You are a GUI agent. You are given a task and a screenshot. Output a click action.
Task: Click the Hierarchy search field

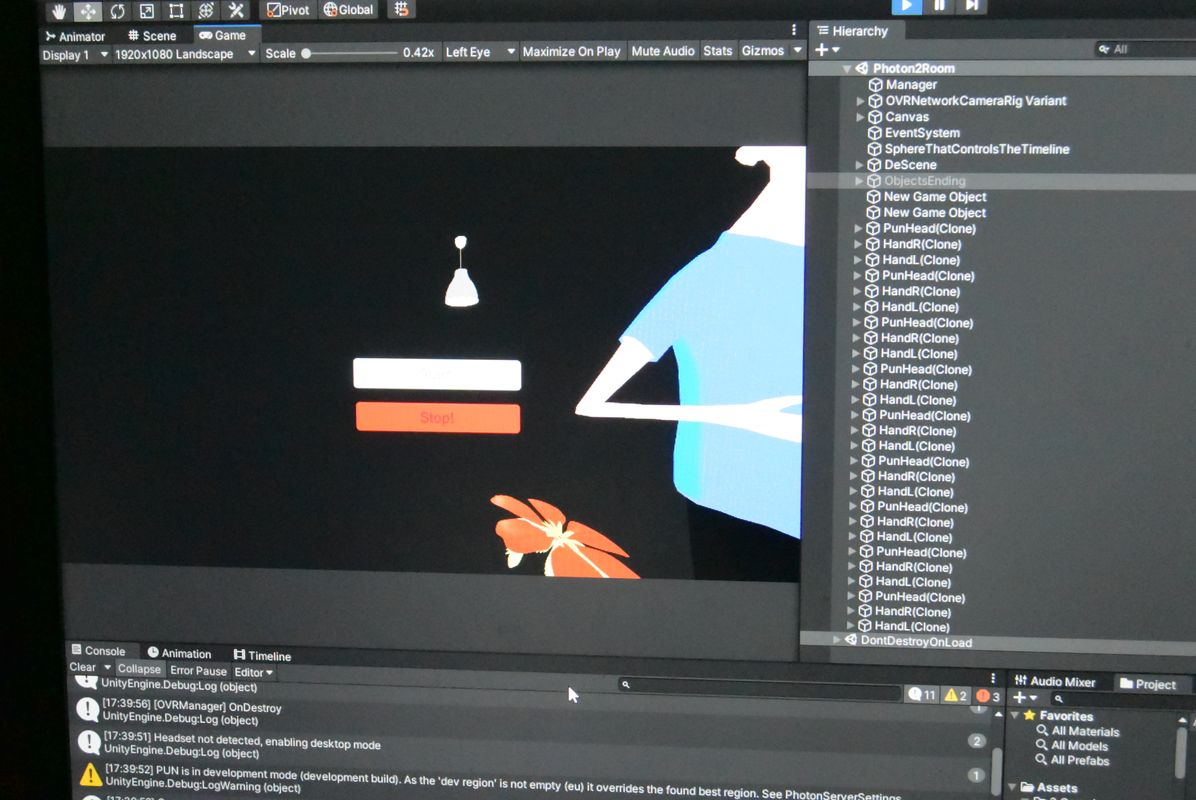(1144, 49)
